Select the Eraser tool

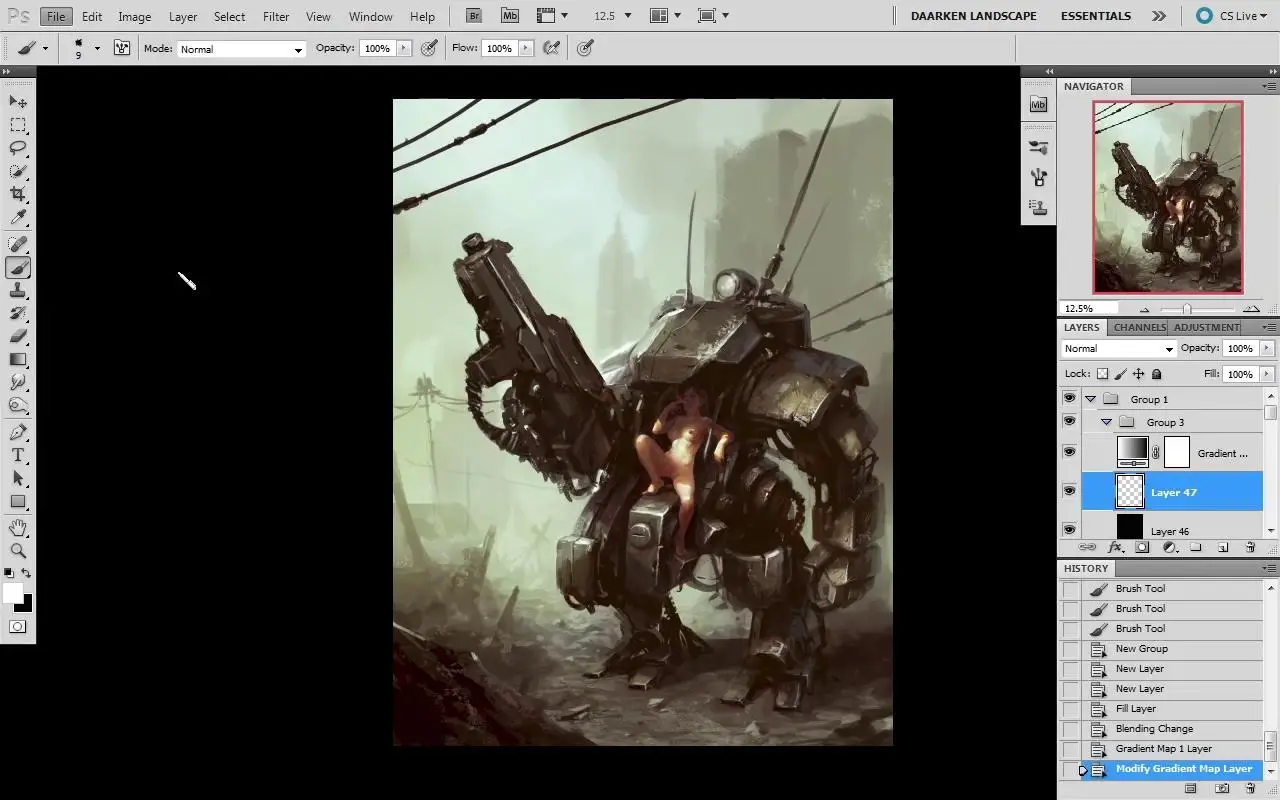[18, 336]
